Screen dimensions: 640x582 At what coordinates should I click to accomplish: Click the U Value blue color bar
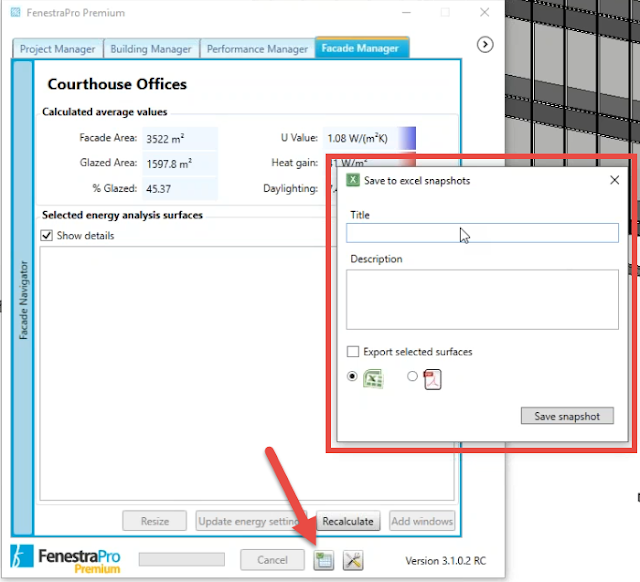pyautogui.click(x=407, y=138)
